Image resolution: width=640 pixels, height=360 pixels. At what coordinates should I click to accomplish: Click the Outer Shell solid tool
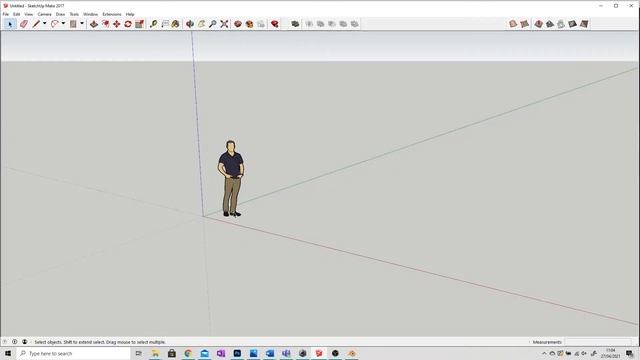pyautogui.click(x=295, y=24)
